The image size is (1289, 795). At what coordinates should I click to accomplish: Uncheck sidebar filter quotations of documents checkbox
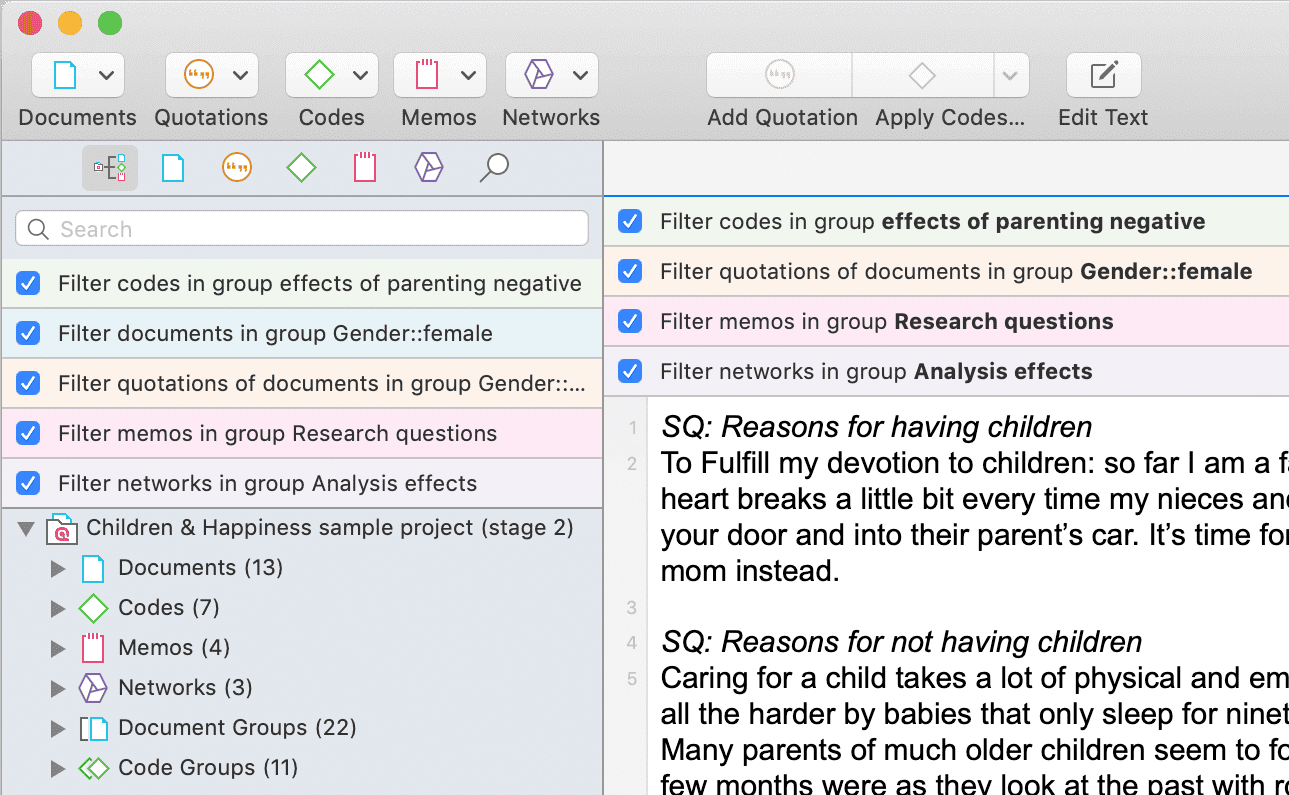coord(29,384)
